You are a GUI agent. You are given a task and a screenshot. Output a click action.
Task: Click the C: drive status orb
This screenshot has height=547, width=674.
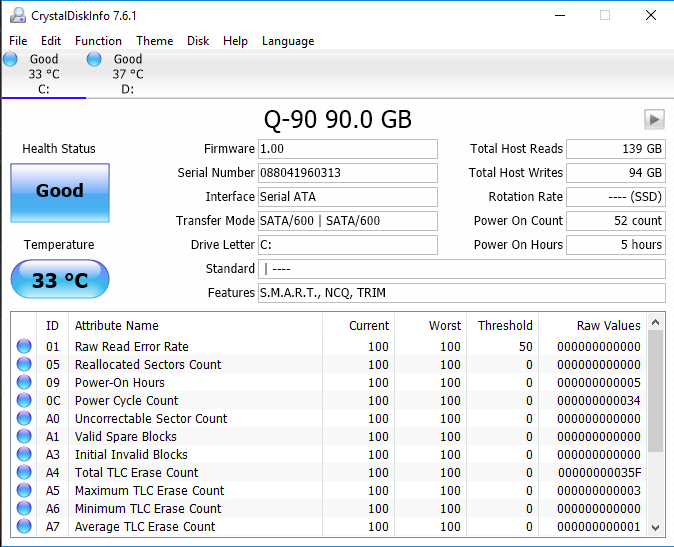point(11,59)
